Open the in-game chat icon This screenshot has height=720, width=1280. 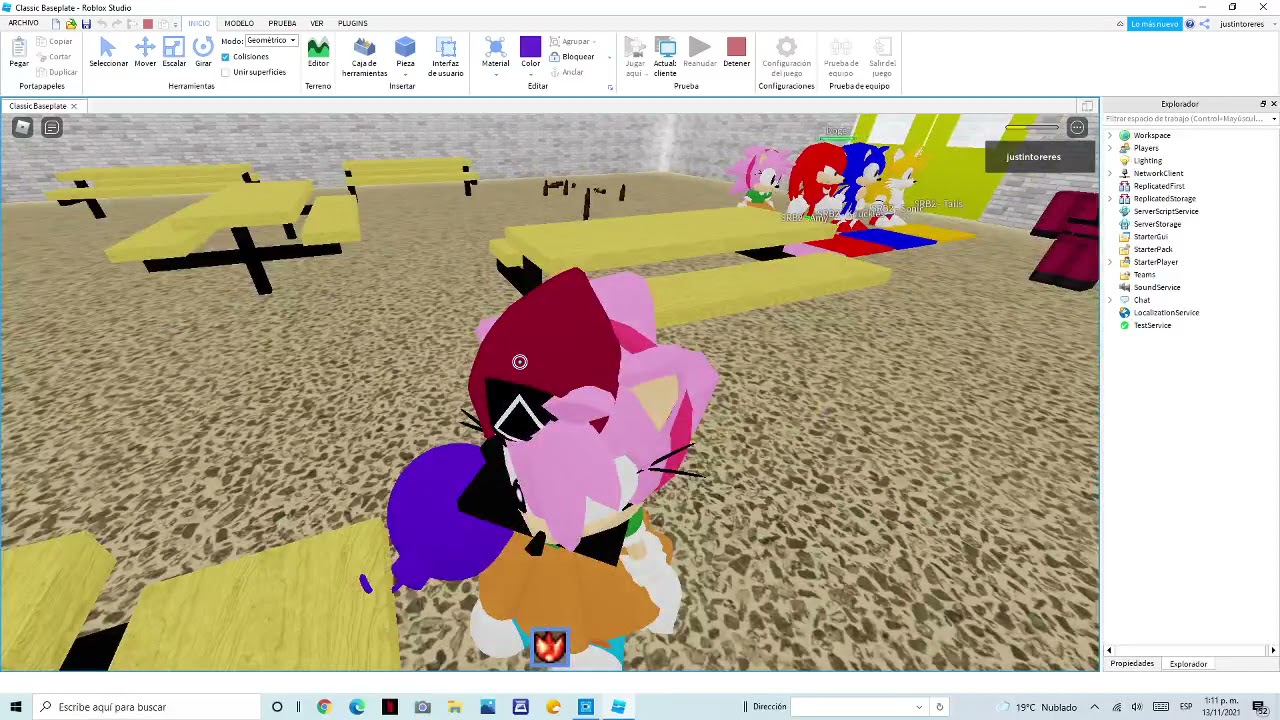(x=51, y=127)
